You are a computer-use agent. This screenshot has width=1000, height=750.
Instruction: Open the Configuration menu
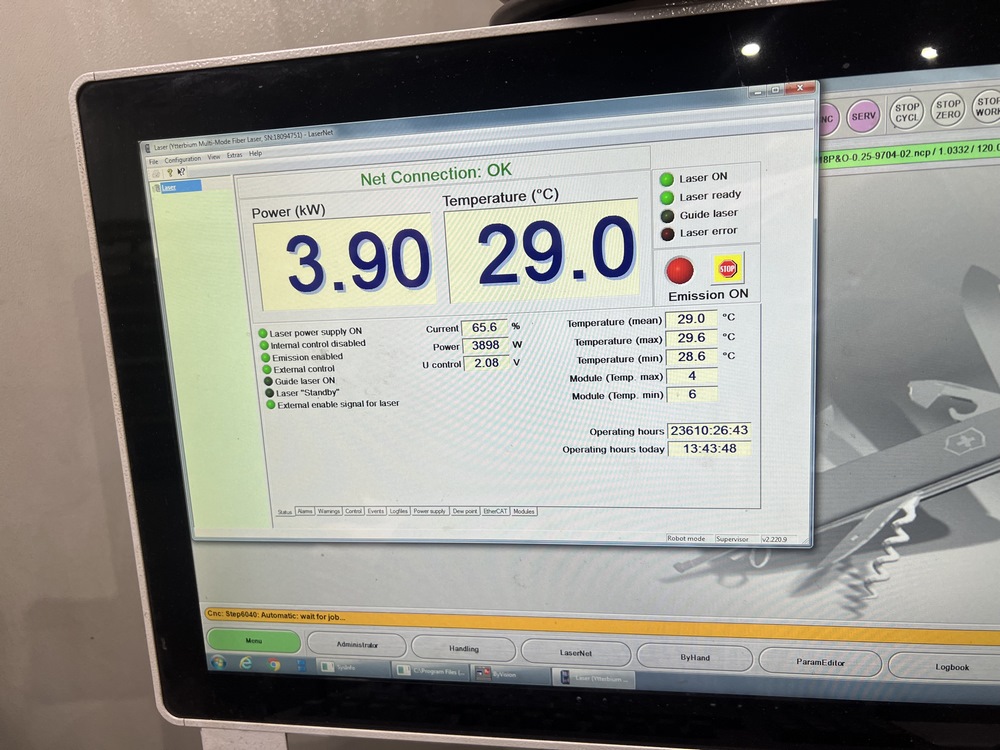pos(182,159)
